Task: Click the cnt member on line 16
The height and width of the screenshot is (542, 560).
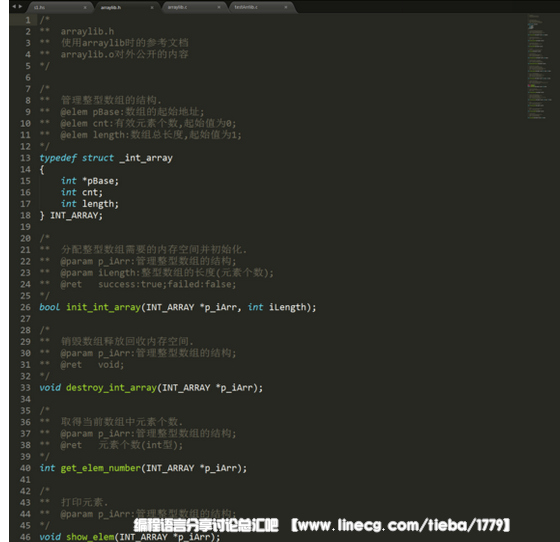Action: pos(92,192)
